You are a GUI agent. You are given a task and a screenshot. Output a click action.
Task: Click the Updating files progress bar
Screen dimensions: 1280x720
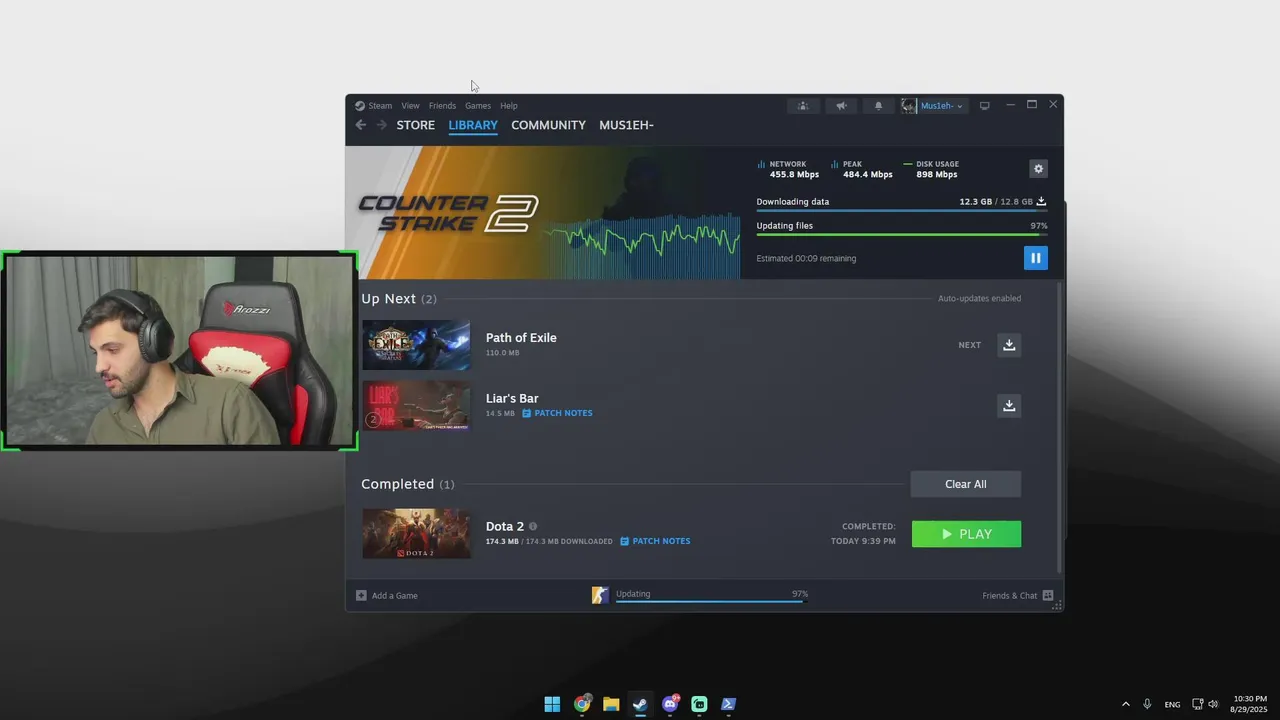point(902,234)
